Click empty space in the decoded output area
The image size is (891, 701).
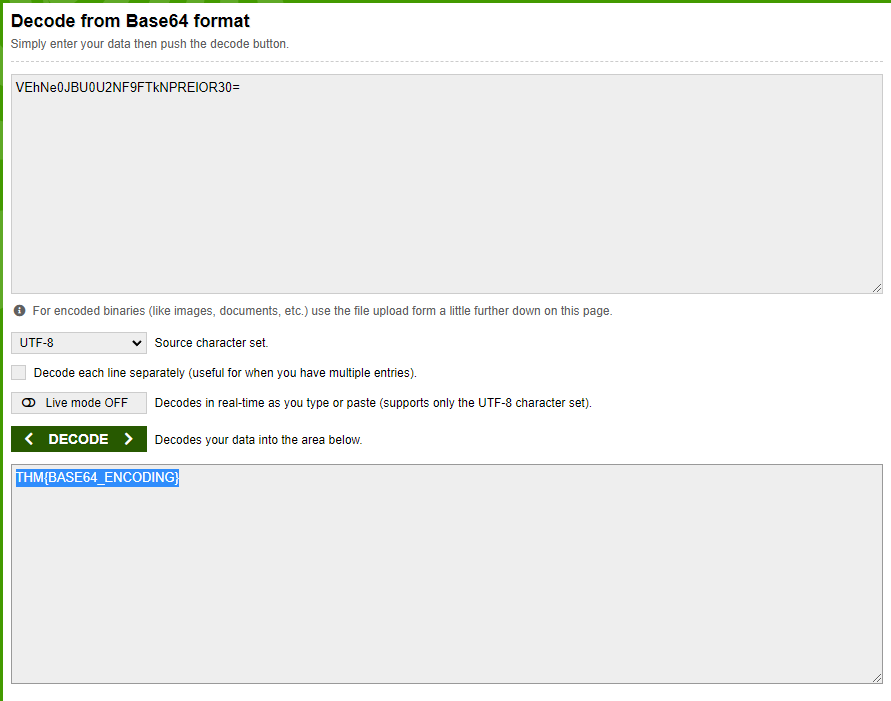tap(446, 590)
